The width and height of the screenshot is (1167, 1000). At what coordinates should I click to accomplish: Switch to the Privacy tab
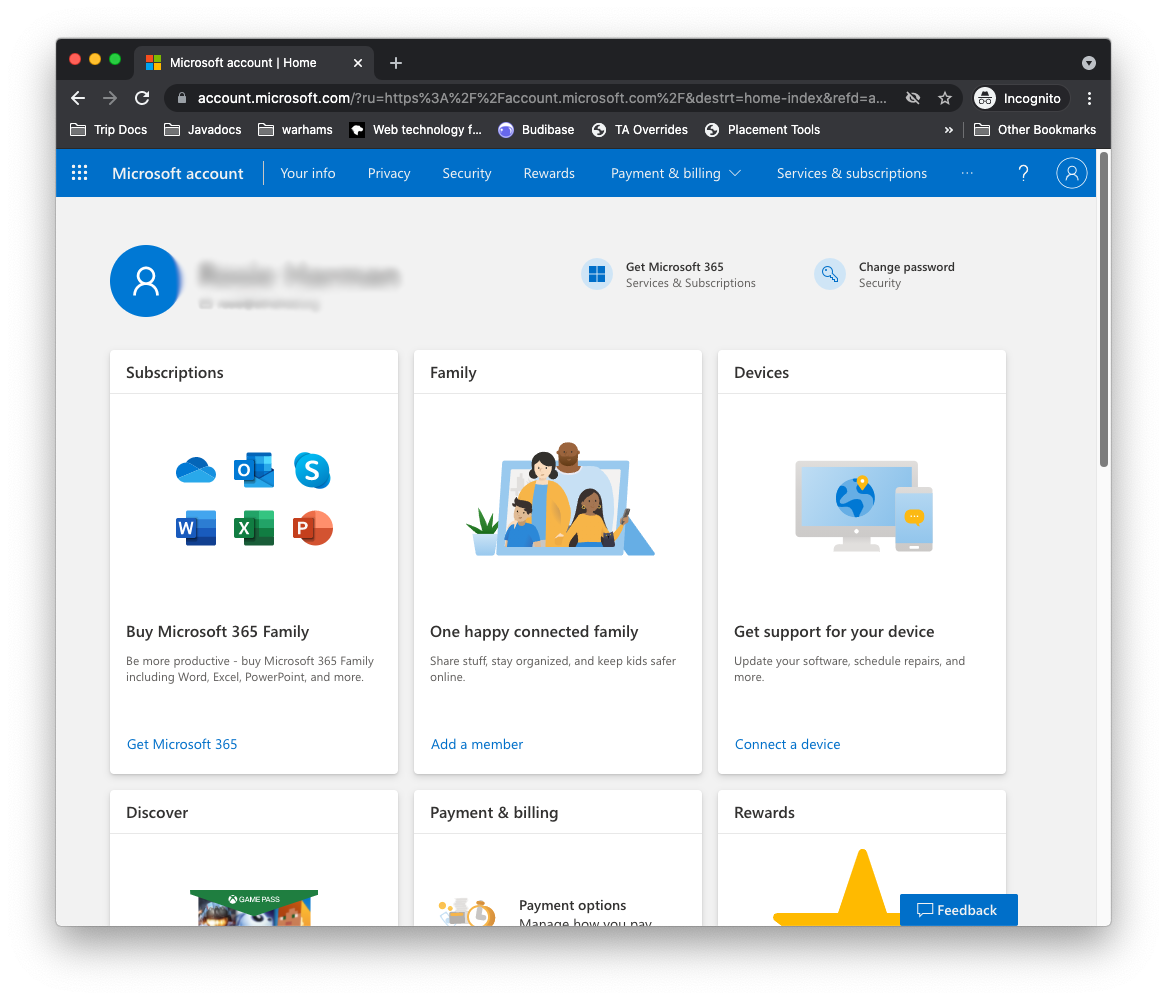[x=388, y=172]
